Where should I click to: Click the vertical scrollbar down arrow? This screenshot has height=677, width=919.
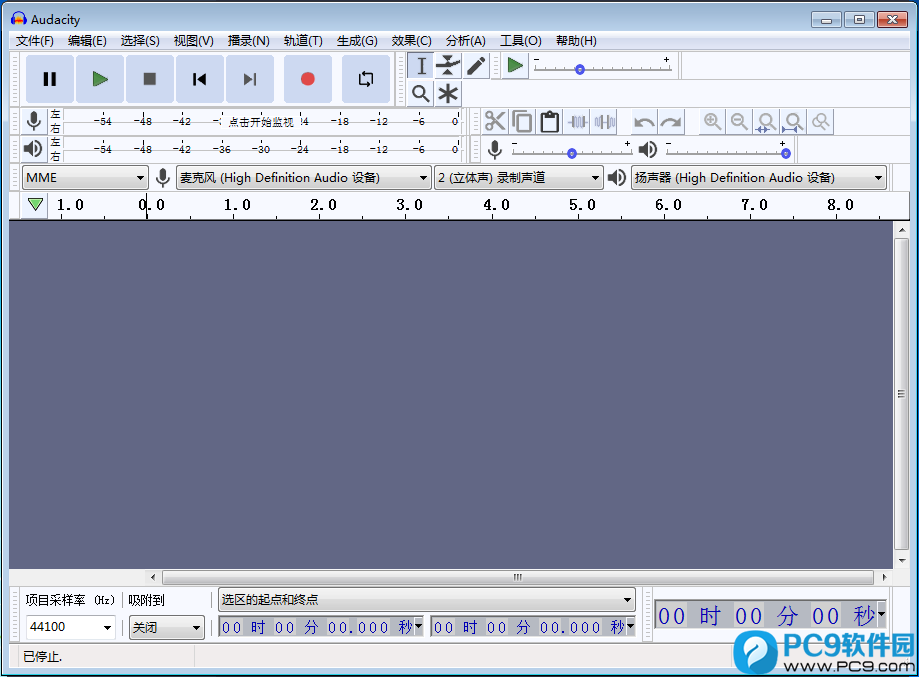(902, 561)
